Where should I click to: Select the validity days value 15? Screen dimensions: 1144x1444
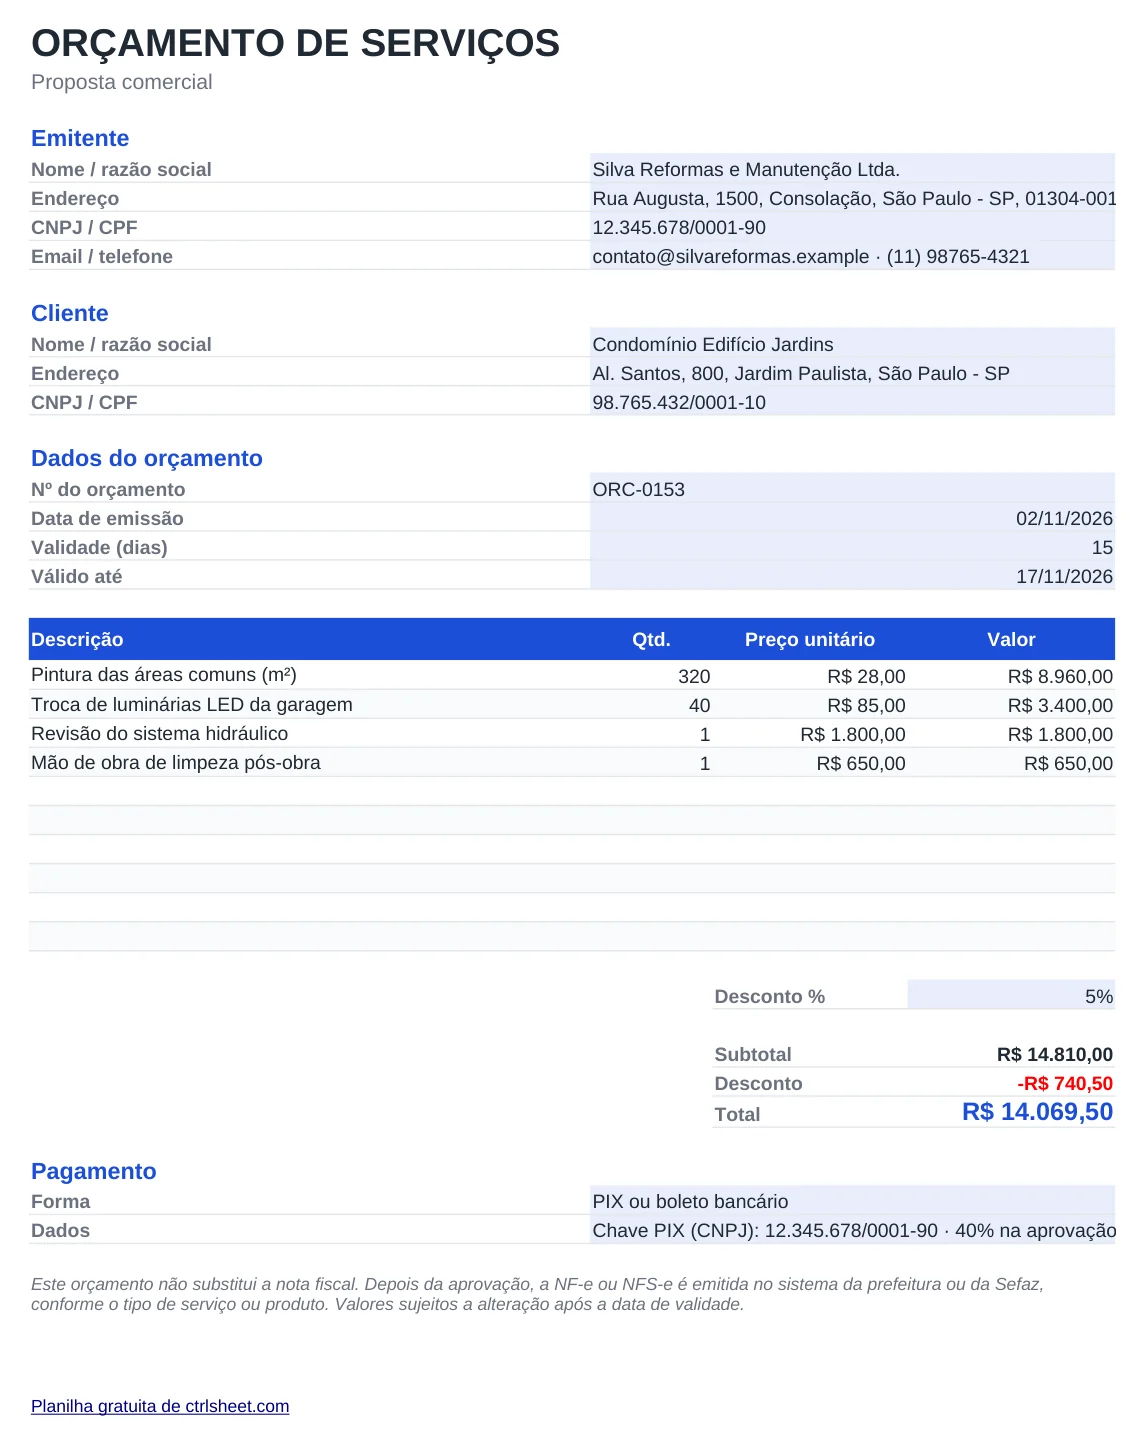[x=852, y=547]
